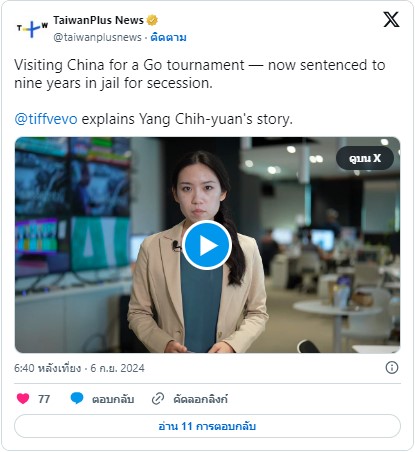Screen dimensions: 415x452
Task: Play the embedded video
Action: coord(207,245)
